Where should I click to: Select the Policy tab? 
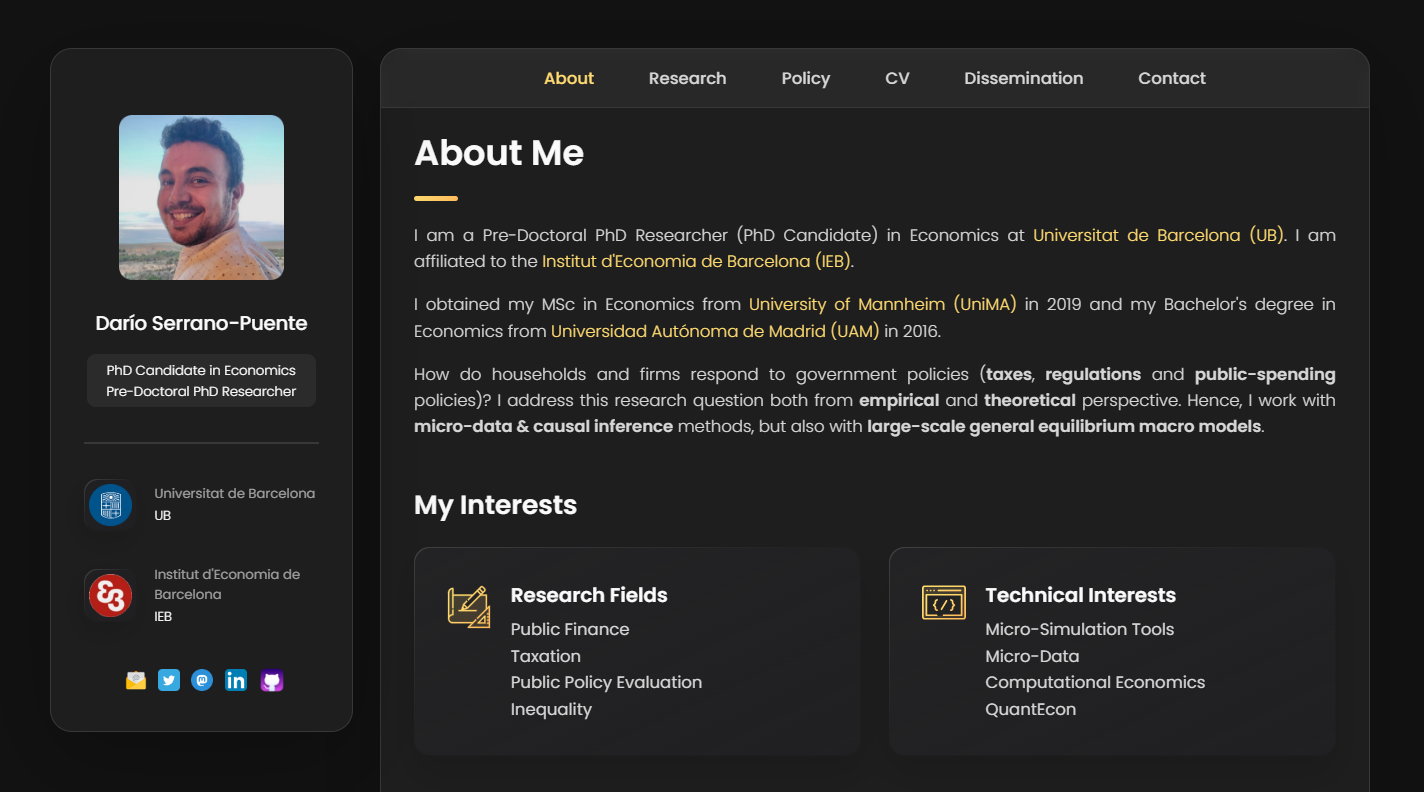(805, 78)
